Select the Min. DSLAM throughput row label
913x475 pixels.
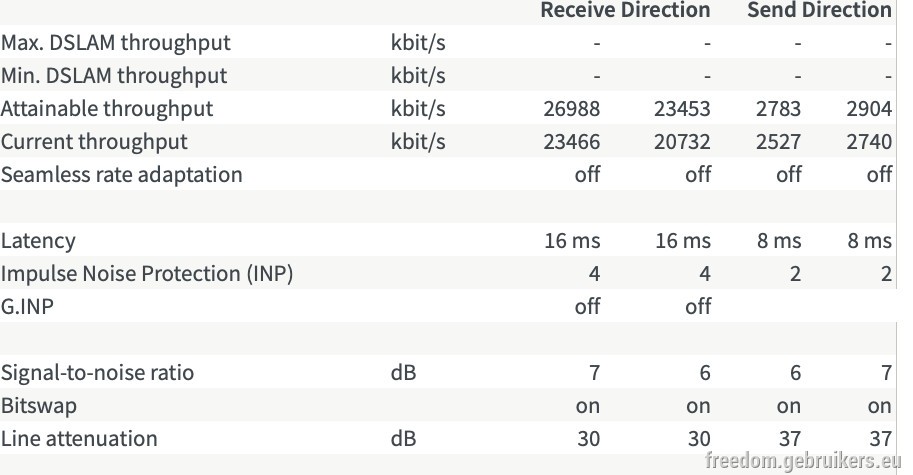[x=114, y=76]
